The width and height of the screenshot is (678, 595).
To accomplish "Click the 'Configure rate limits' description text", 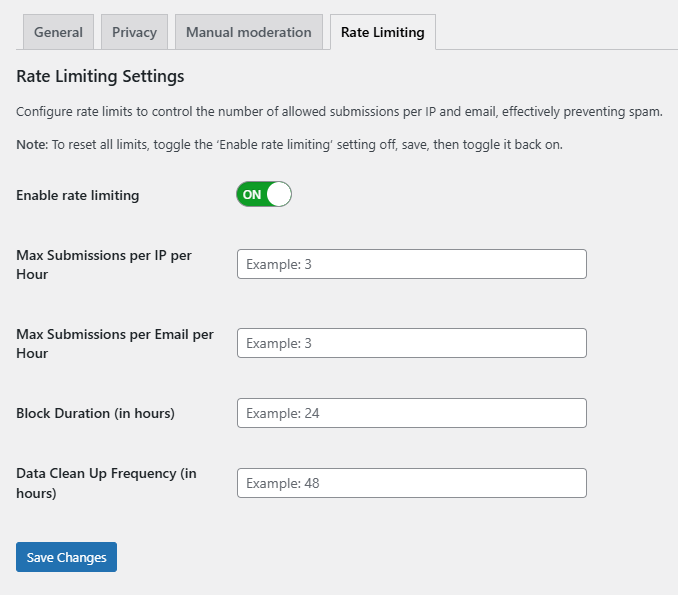I will point(339,112).
